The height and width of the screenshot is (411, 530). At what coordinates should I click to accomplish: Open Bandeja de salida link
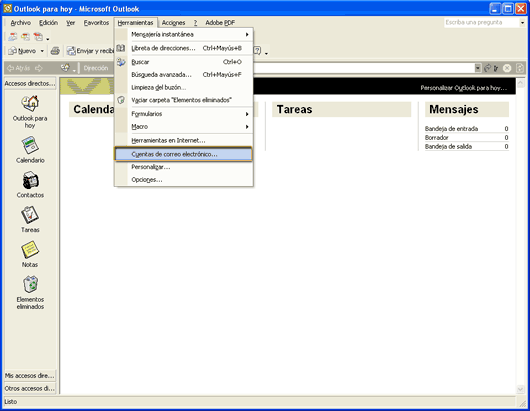click(448, 146)
